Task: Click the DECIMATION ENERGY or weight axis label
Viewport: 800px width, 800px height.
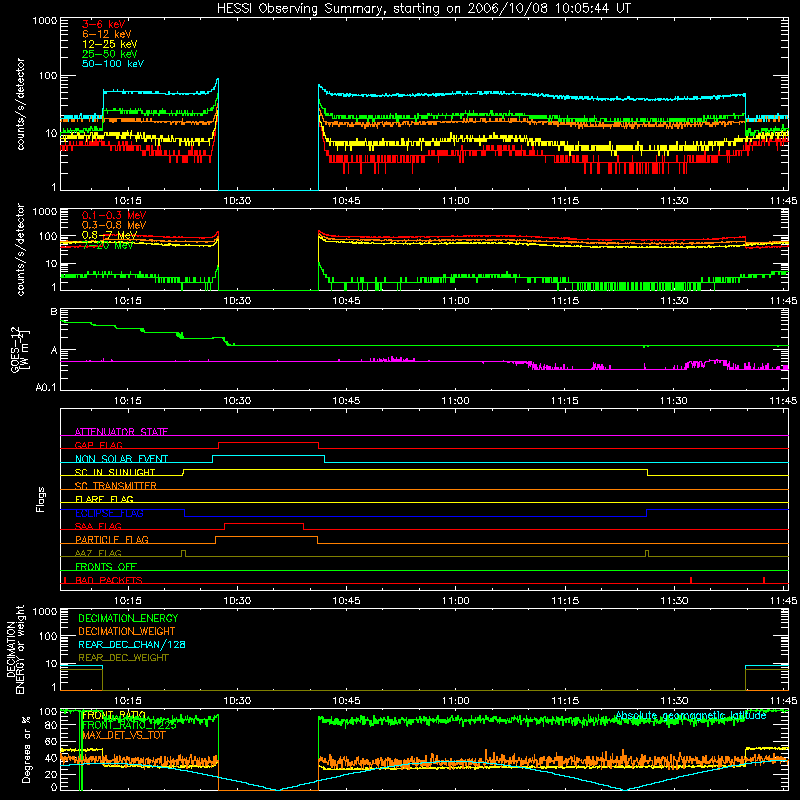Action: [x=15, y=649]
